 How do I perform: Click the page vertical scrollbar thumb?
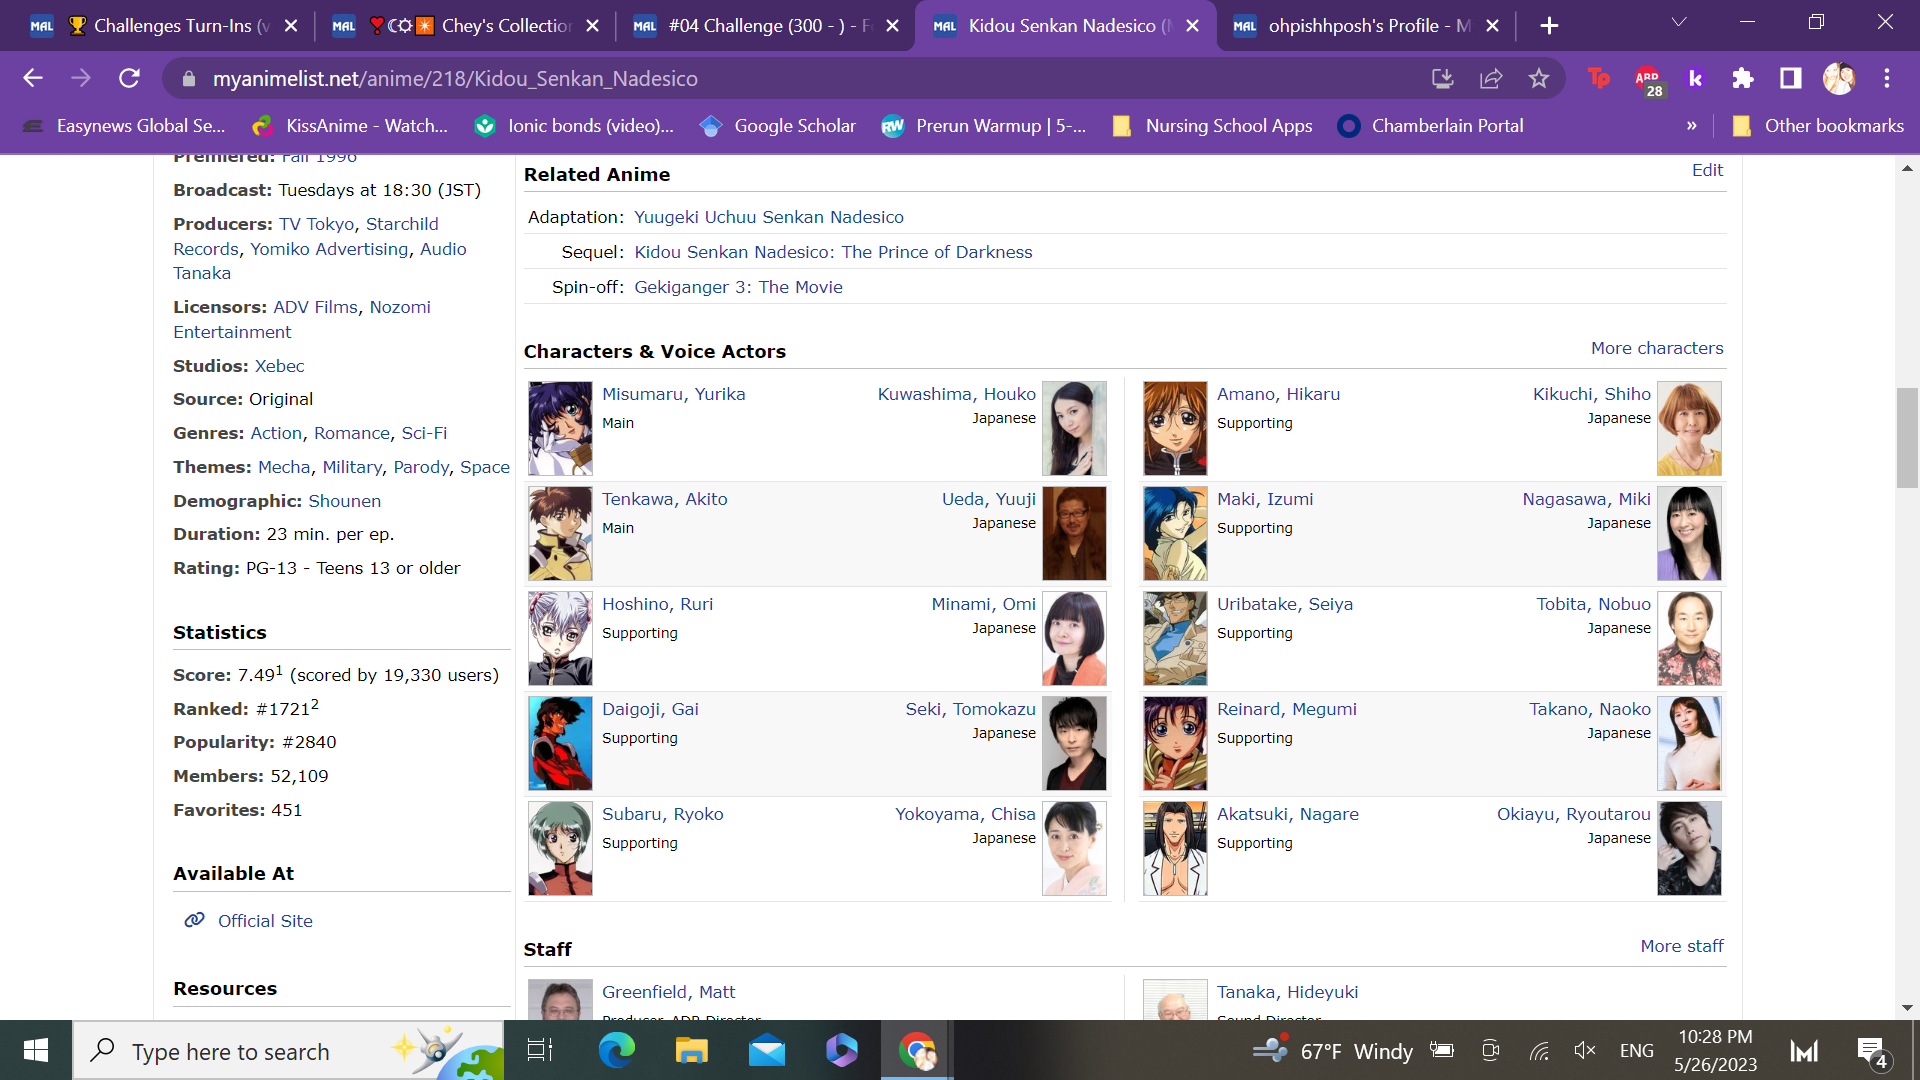(1906, 437)
